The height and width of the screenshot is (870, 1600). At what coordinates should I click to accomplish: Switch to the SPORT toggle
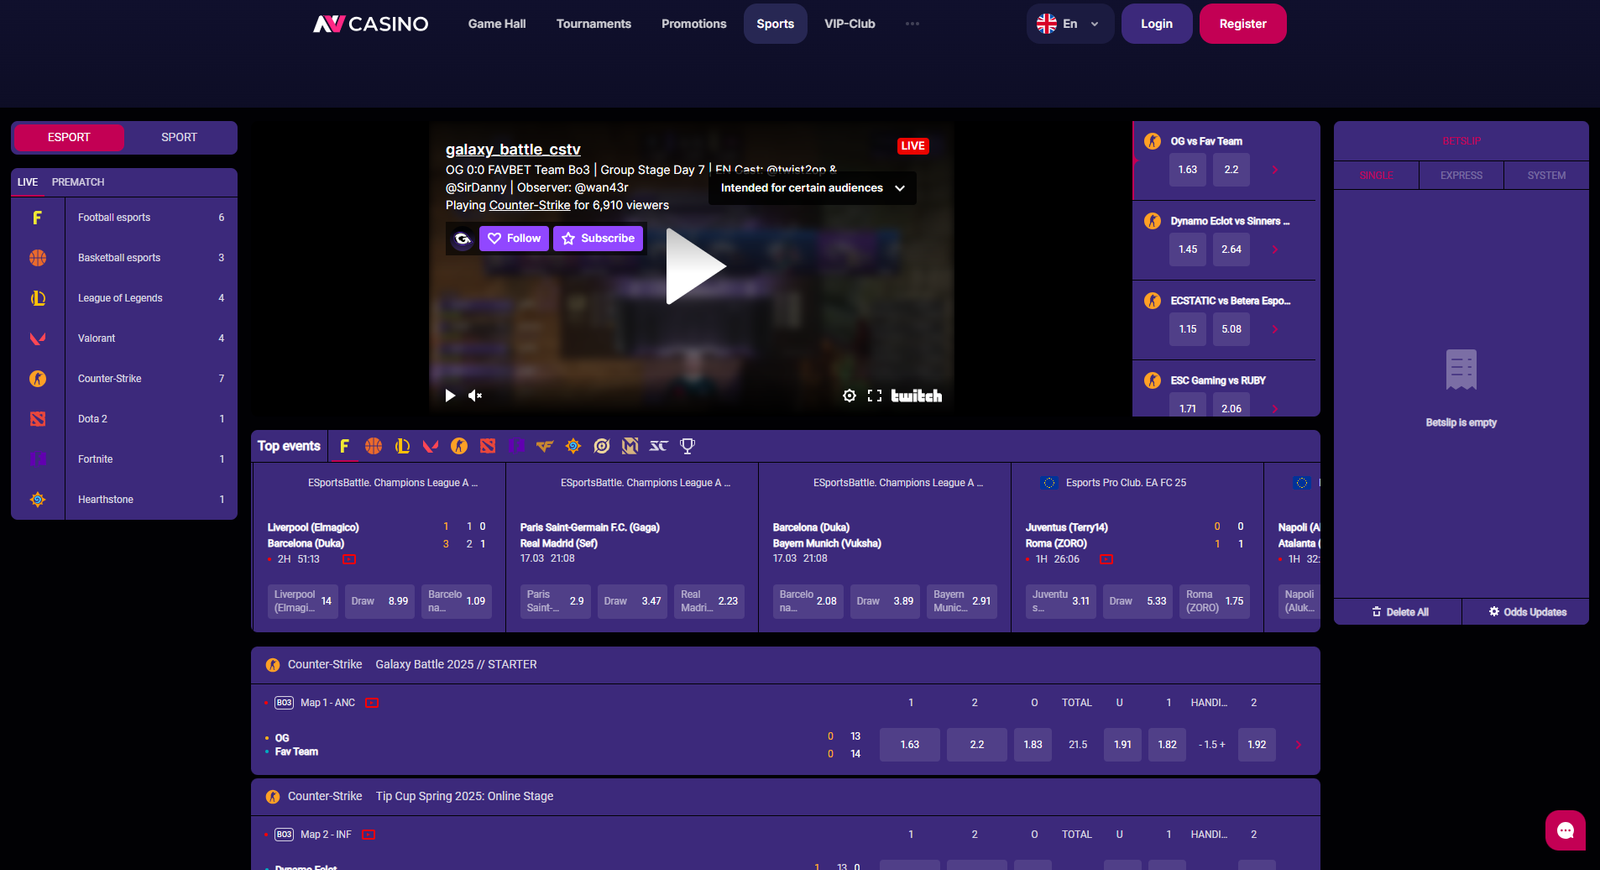(179, 137)
